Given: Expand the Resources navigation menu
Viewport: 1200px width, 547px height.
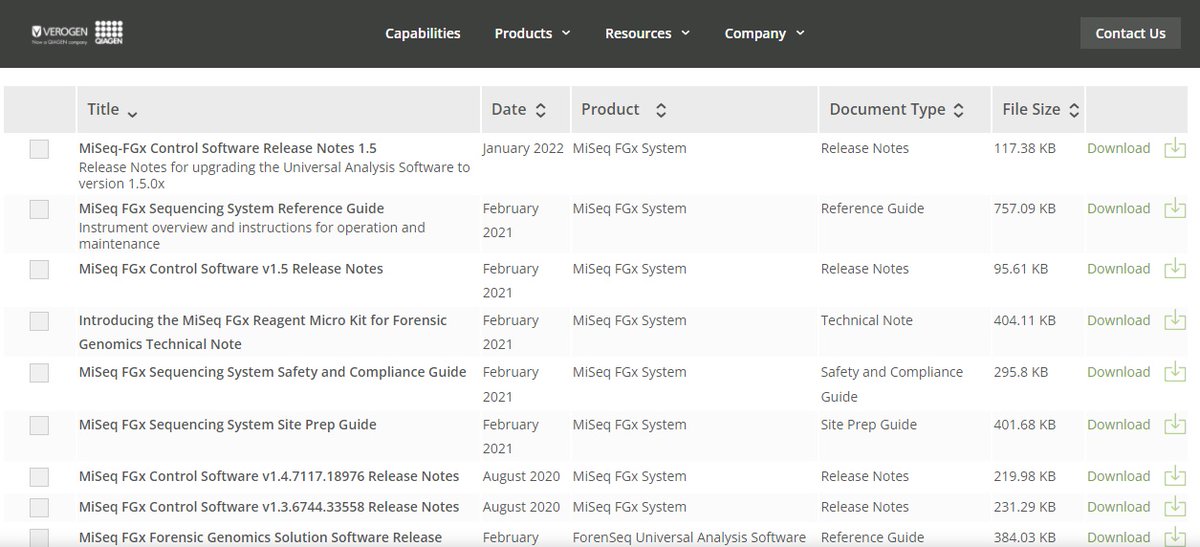Looking at the screenshot, I should pos(647,33).
